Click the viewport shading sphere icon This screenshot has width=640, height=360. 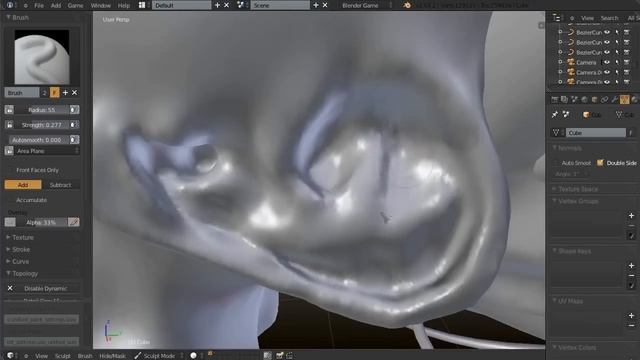(x=193, y=356)
